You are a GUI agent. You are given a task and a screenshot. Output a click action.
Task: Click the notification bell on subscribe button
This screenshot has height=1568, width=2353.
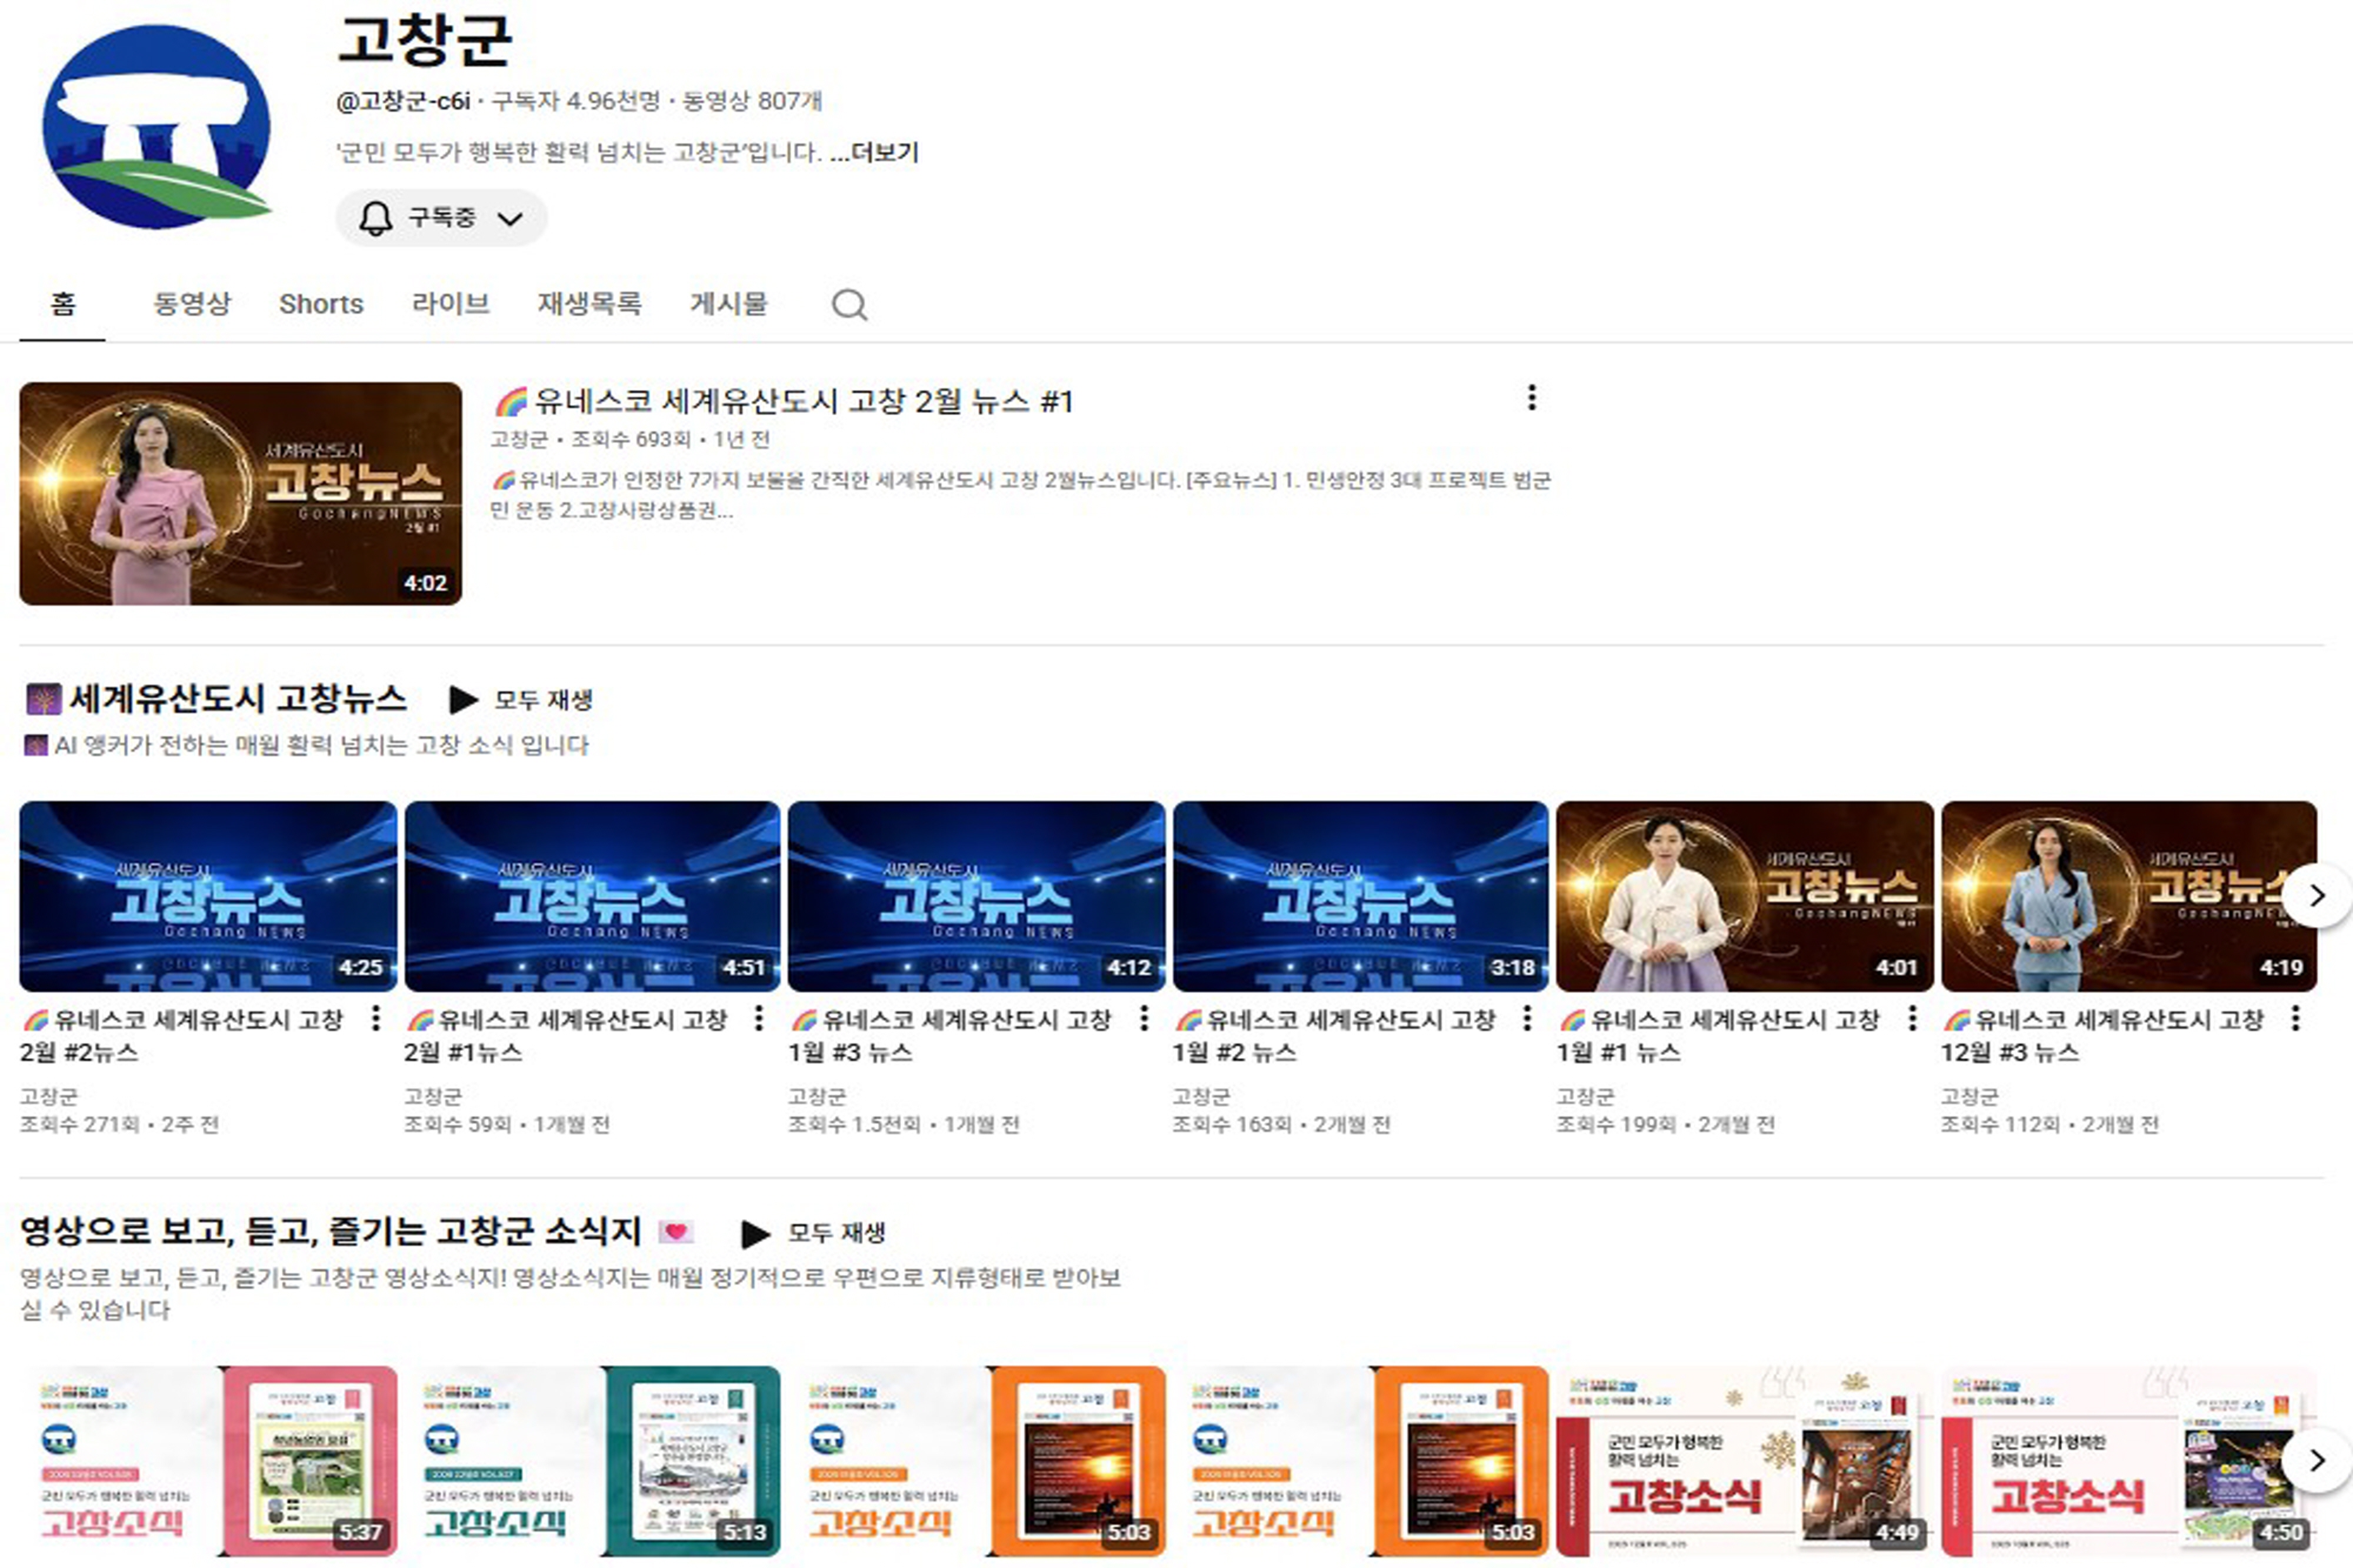375,218
